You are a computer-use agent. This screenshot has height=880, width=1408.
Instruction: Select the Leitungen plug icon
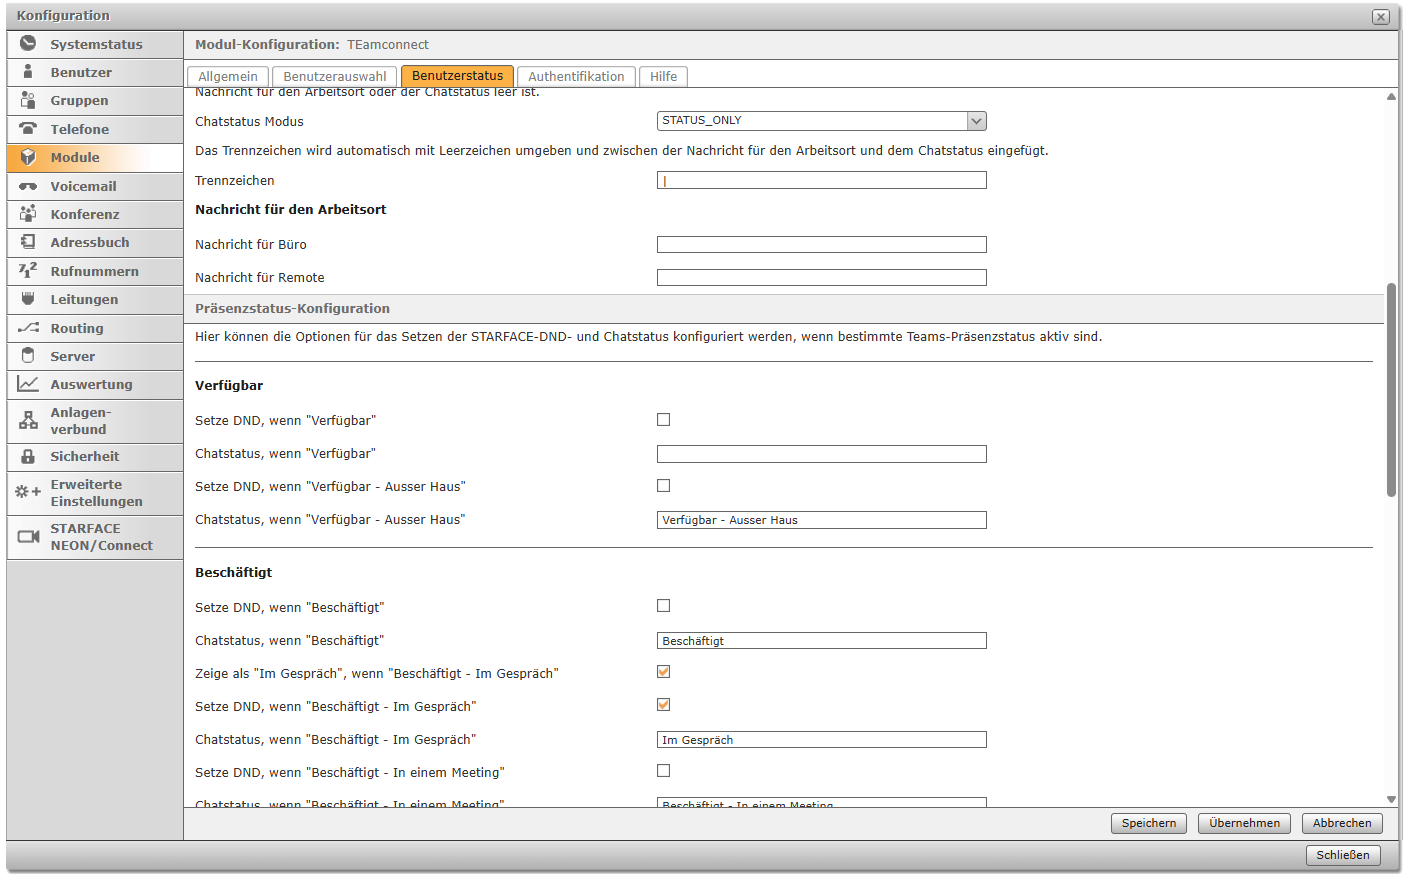(28, 299)
